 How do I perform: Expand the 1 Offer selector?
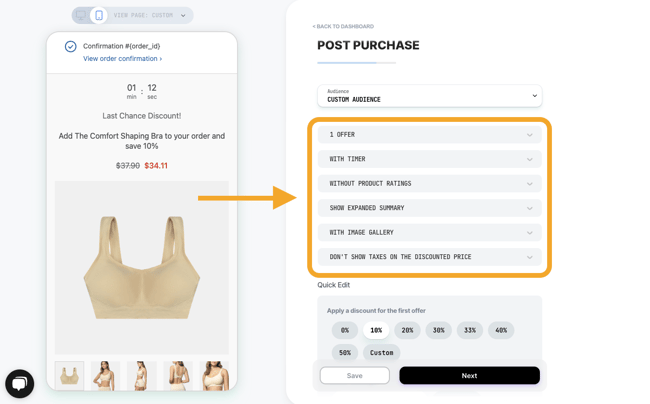pos(429,135)
